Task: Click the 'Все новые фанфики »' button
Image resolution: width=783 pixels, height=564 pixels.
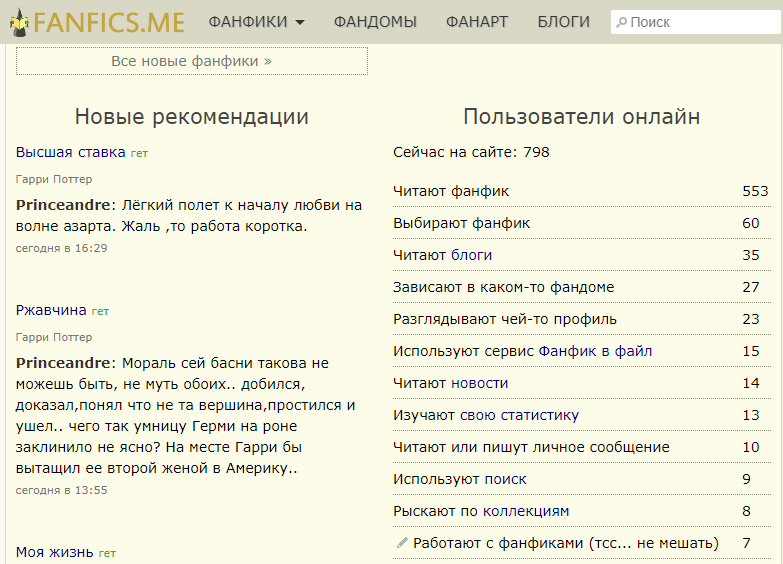Action: [x=192, y=61]
